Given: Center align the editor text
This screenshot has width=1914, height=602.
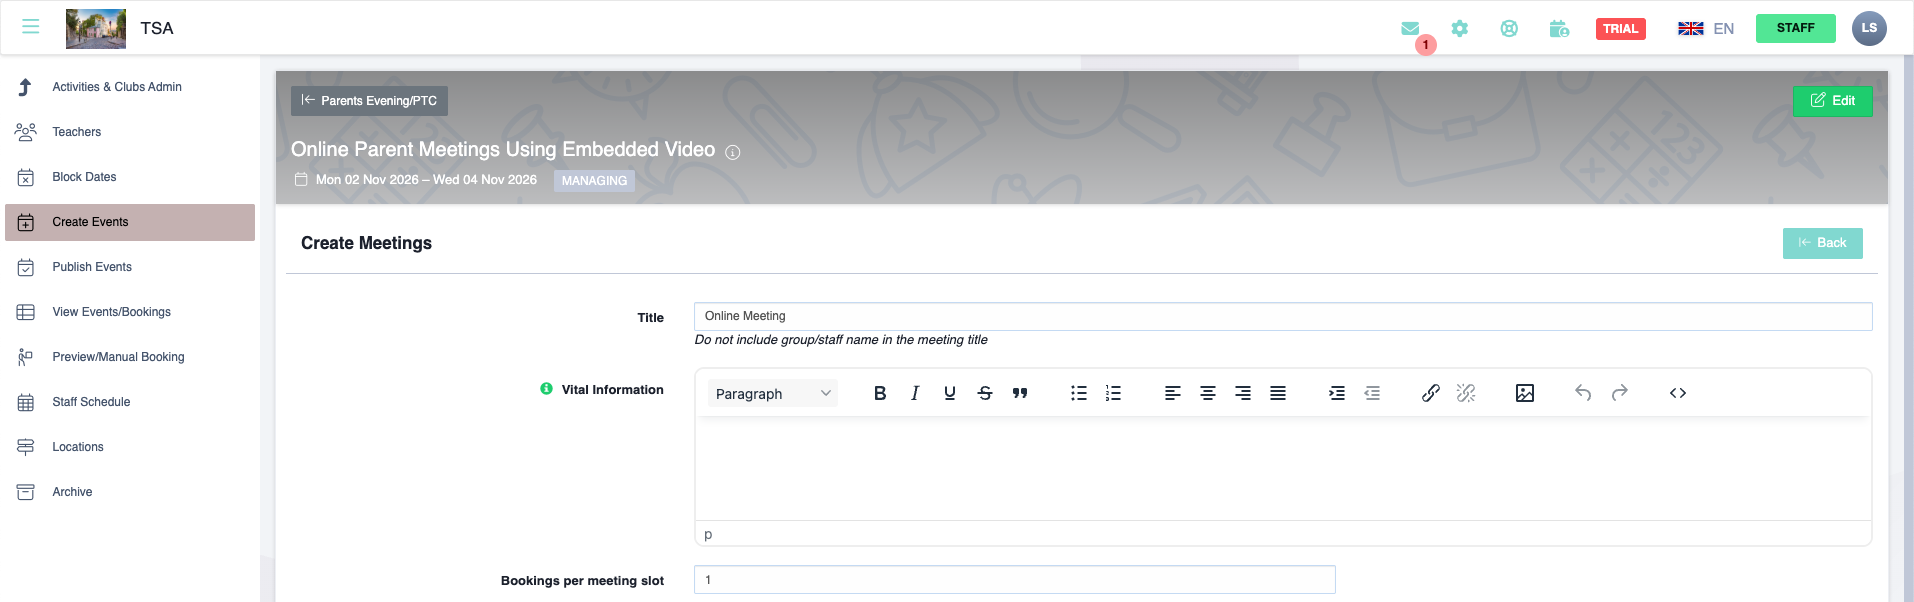Looking at the screenshot, I should (1208, 393).
